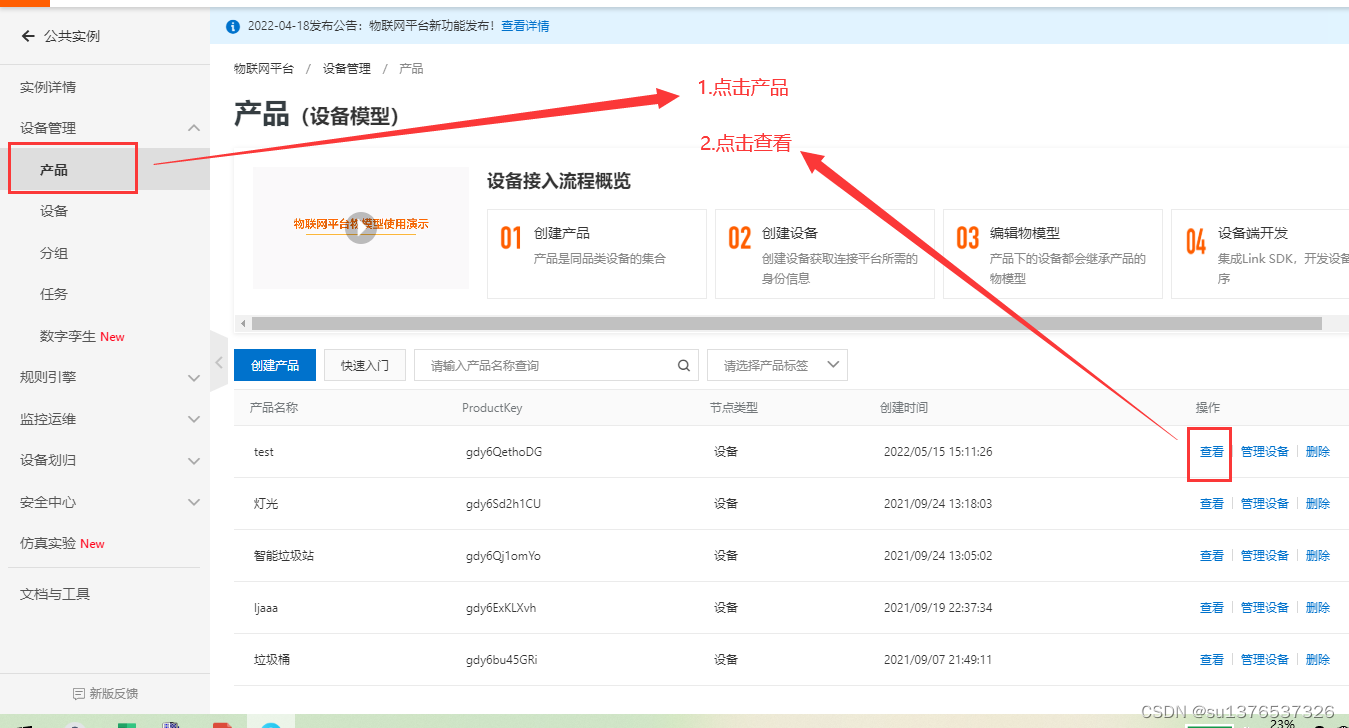Click 管理设备 for the 垃圾桶 product
Viewport: 1349px width, 728px height.
1265,660
